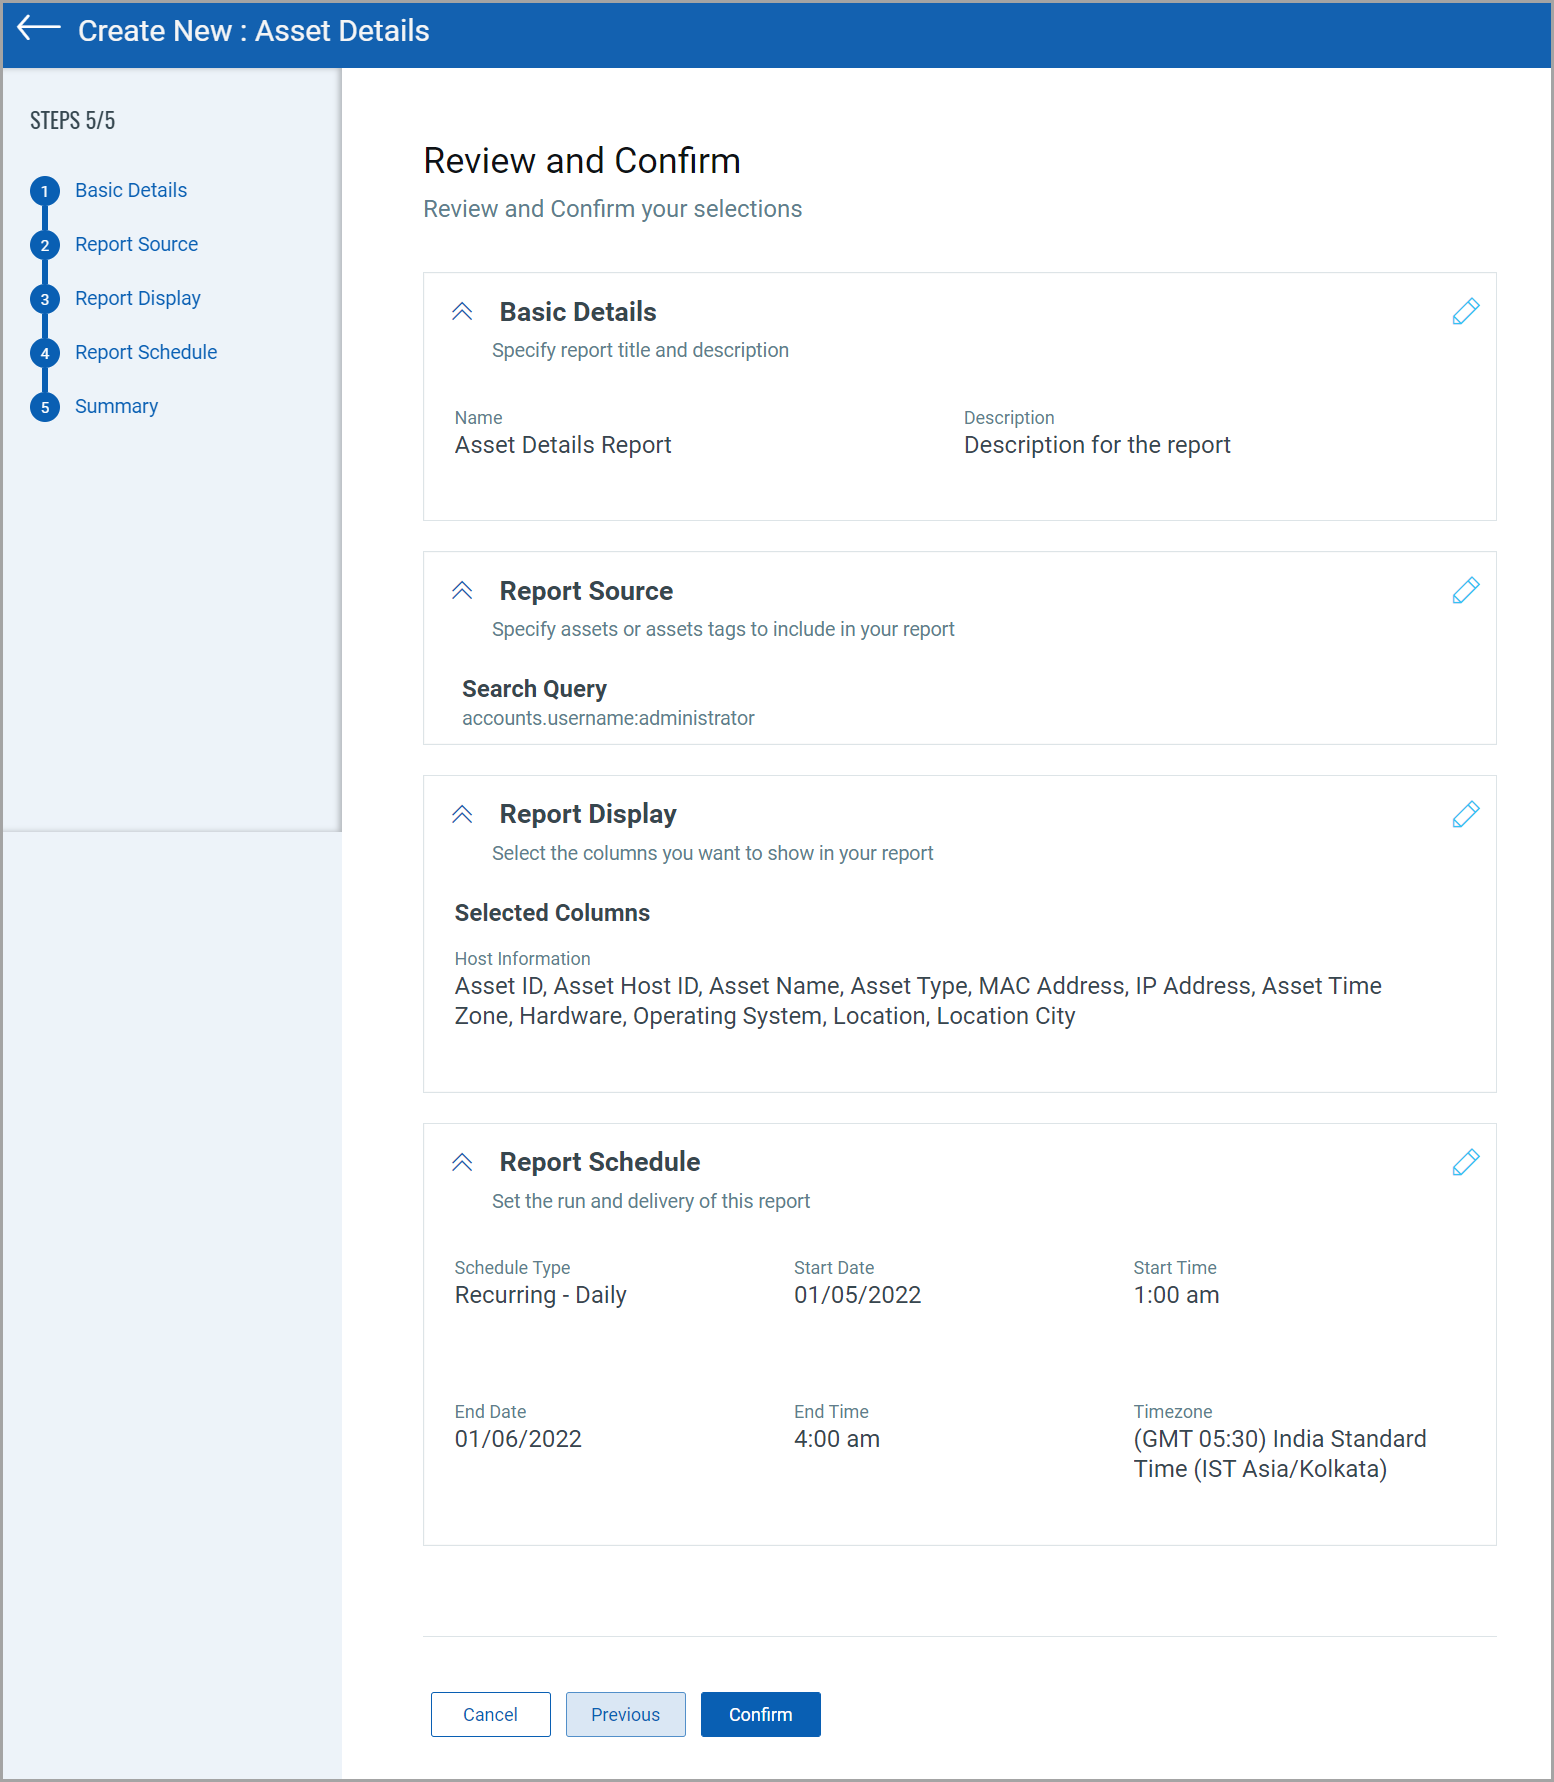The width and height of the screenshot is (1554, 1782).
Task: Click the back arrow in header
Action: point(39,29)
